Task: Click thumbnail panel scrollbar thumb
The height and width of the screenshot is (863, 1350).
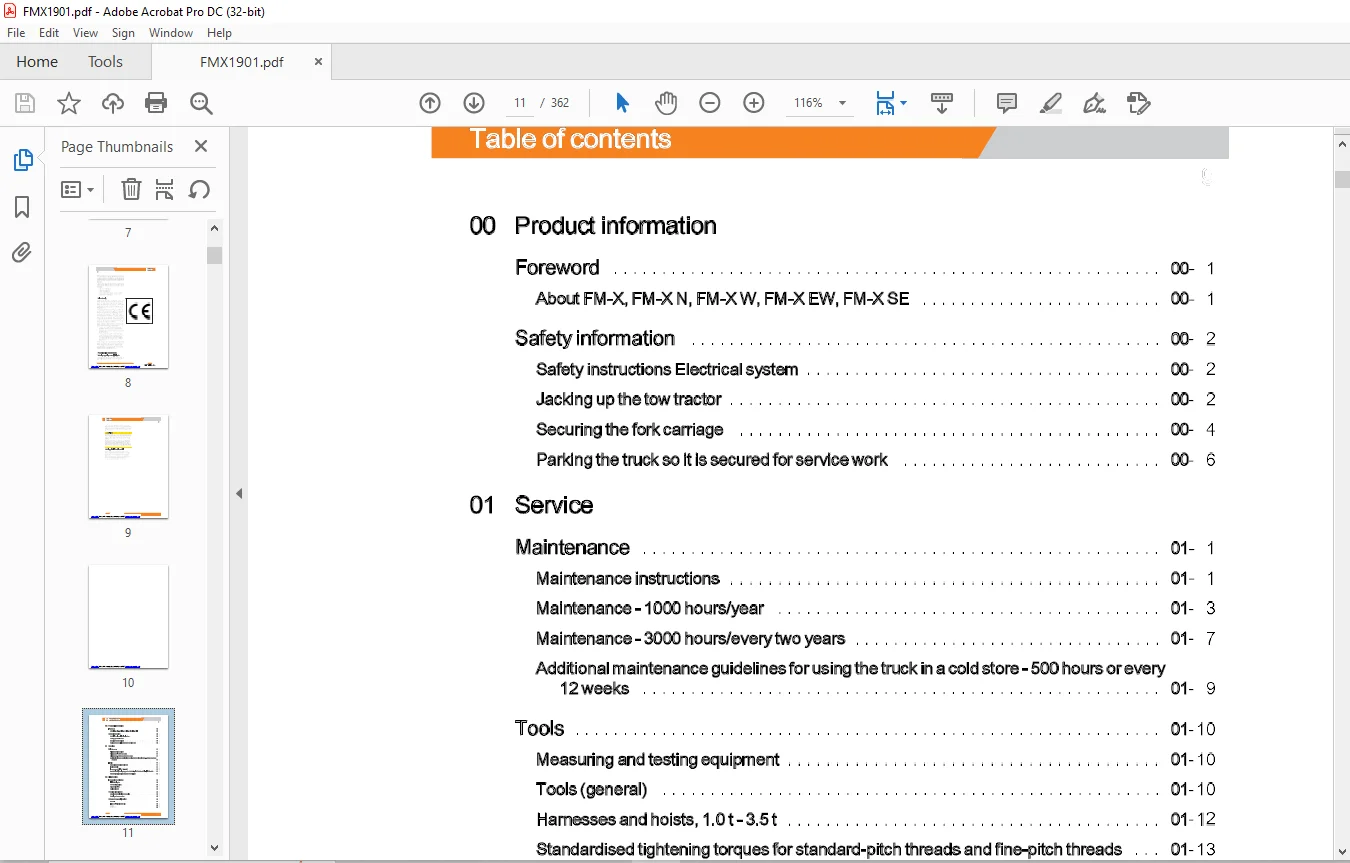Action: tap(214, 255)
